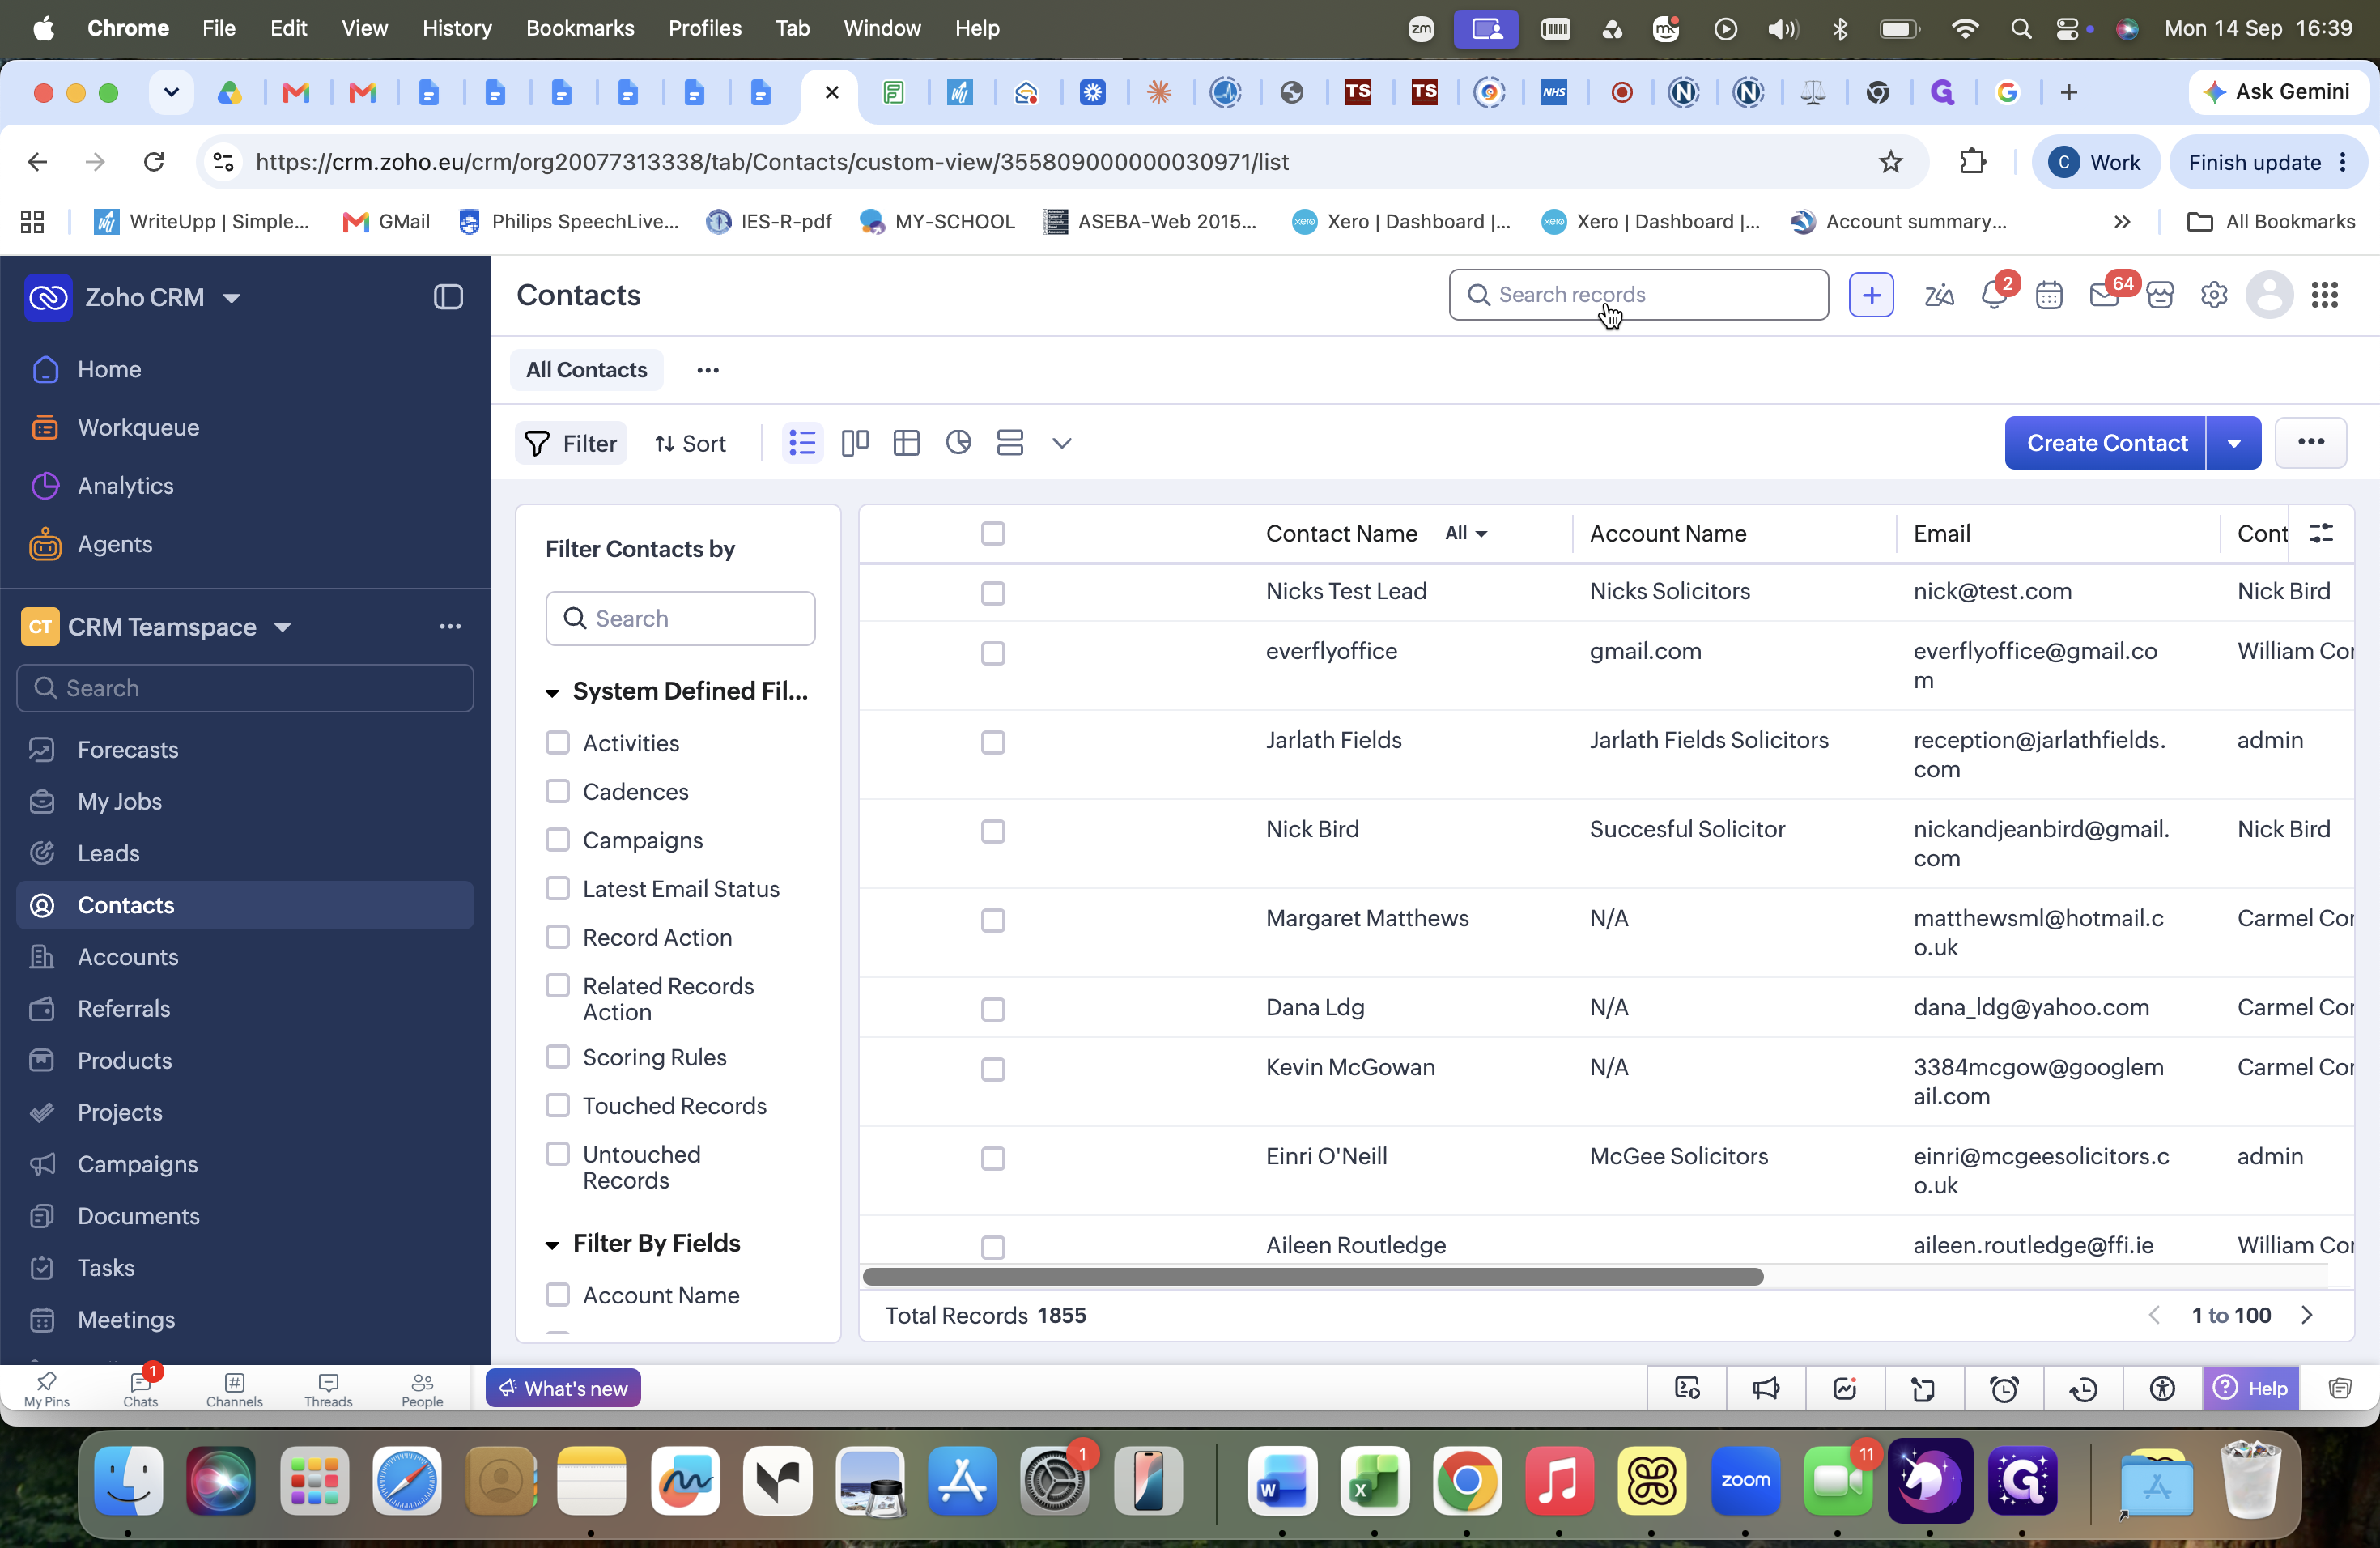Switch to Kanban view icon
2380x1548 pixels.
point(854,443)
